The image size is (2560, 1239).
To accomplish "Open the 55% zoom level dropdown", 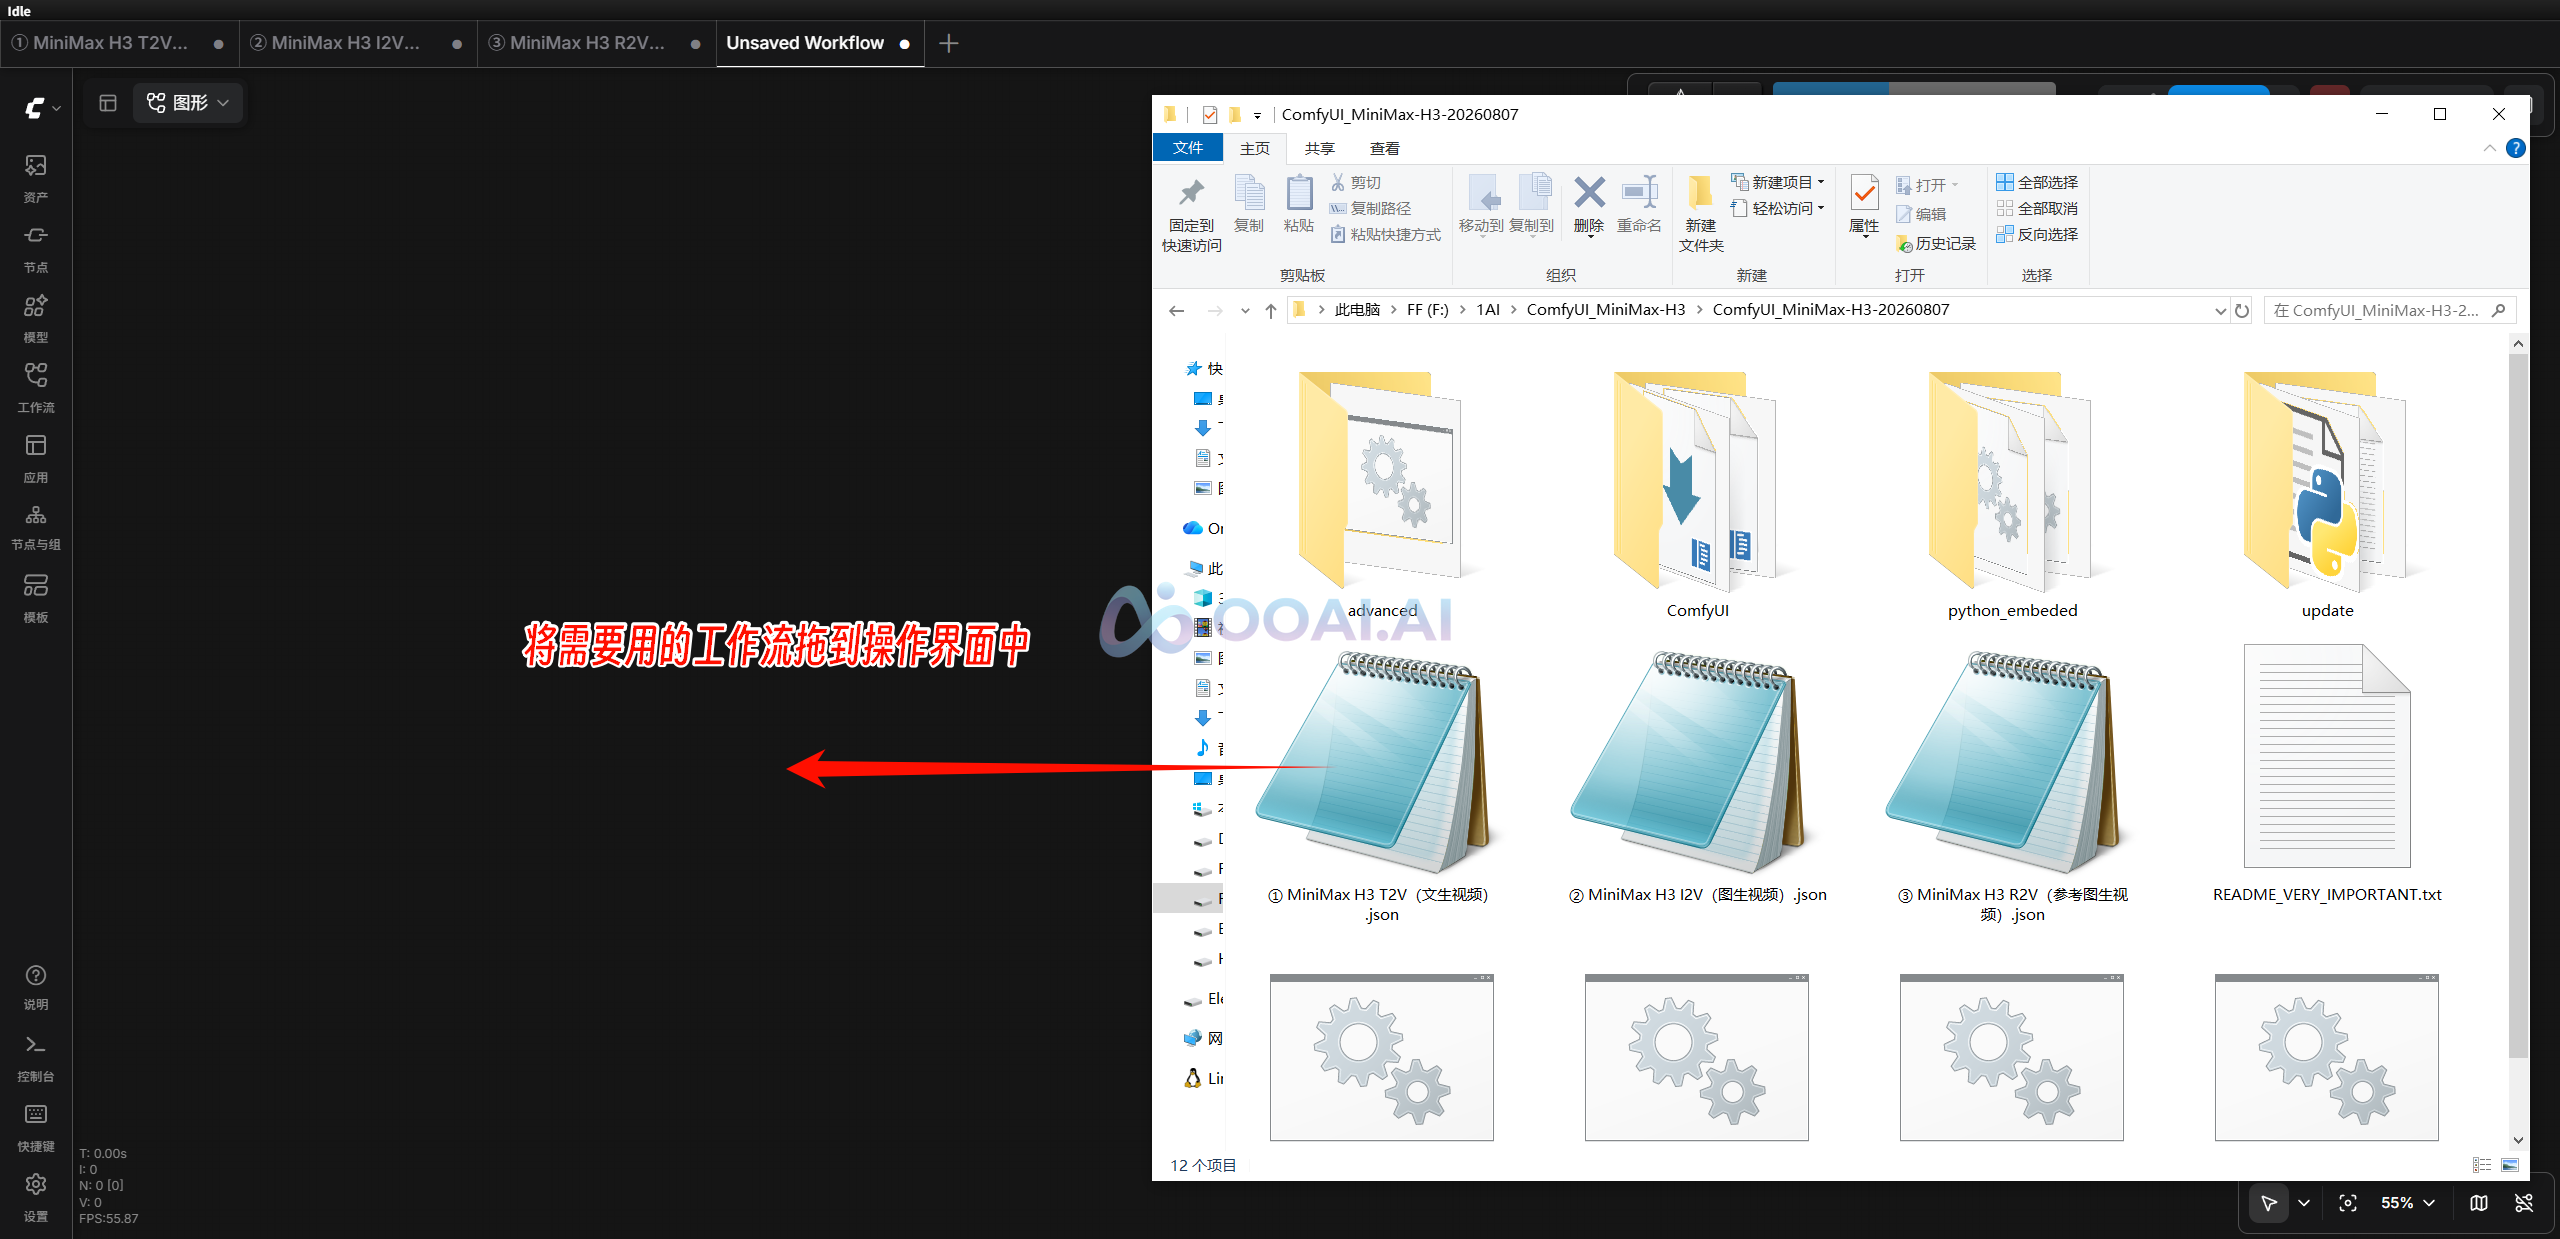I will tap(2407, 1203).
